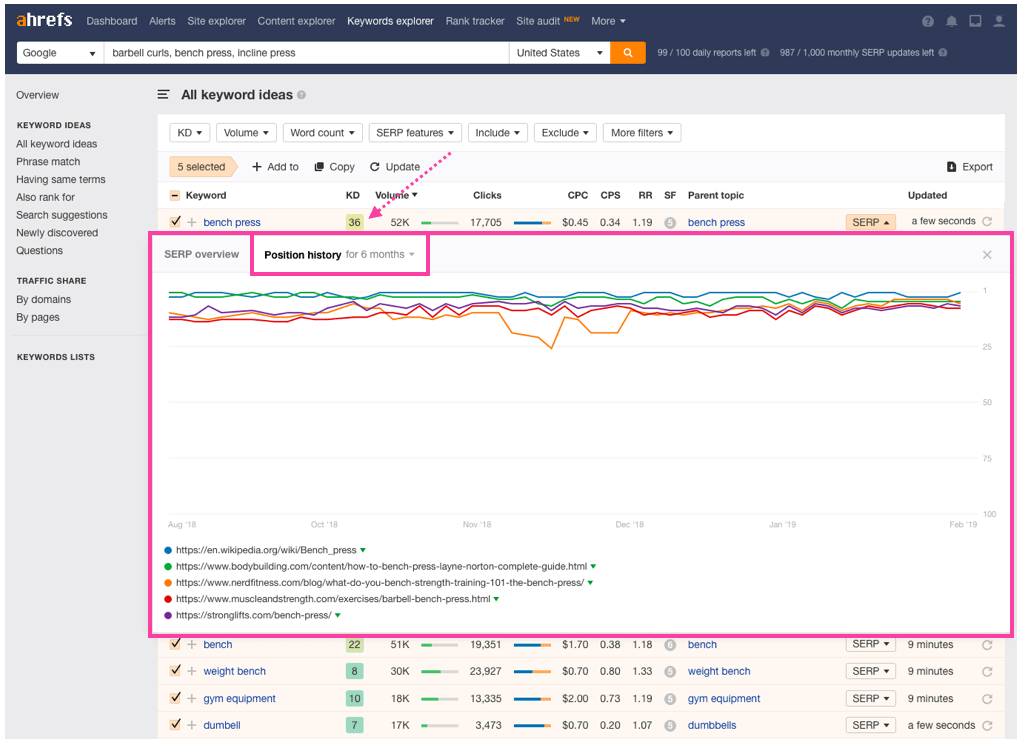Click the monitor icon in header
The height and width of the screenshot is (745, 1022).
pos(975,22)
